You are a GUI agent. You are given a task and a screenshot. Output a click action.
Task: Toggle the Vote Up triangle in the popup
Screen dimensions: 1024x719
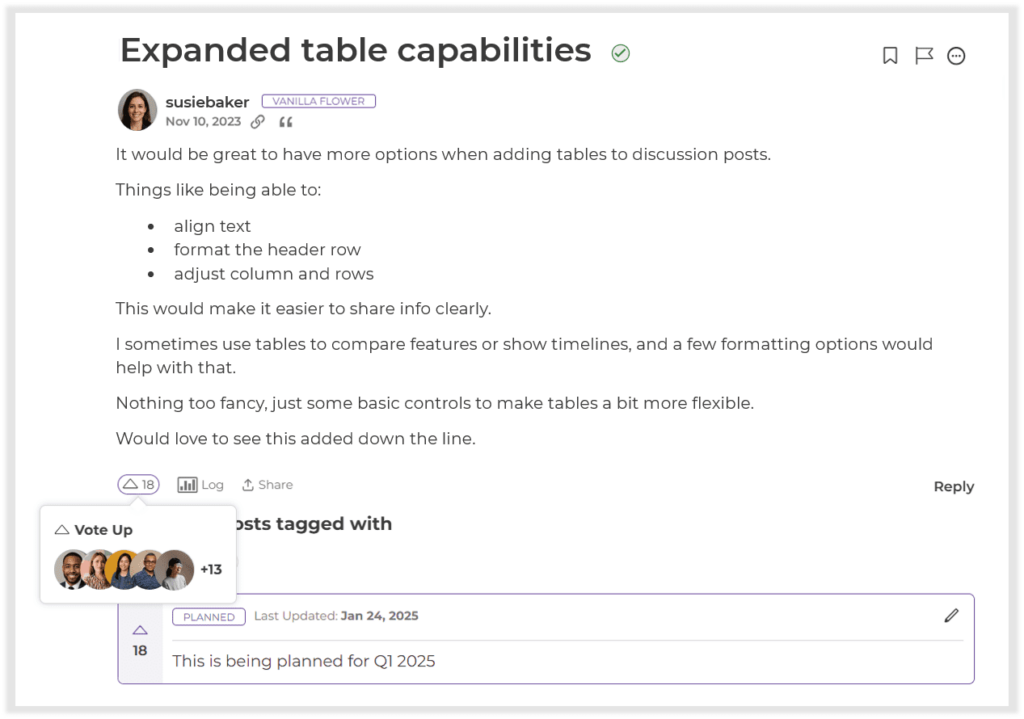(x=62, y=529)
